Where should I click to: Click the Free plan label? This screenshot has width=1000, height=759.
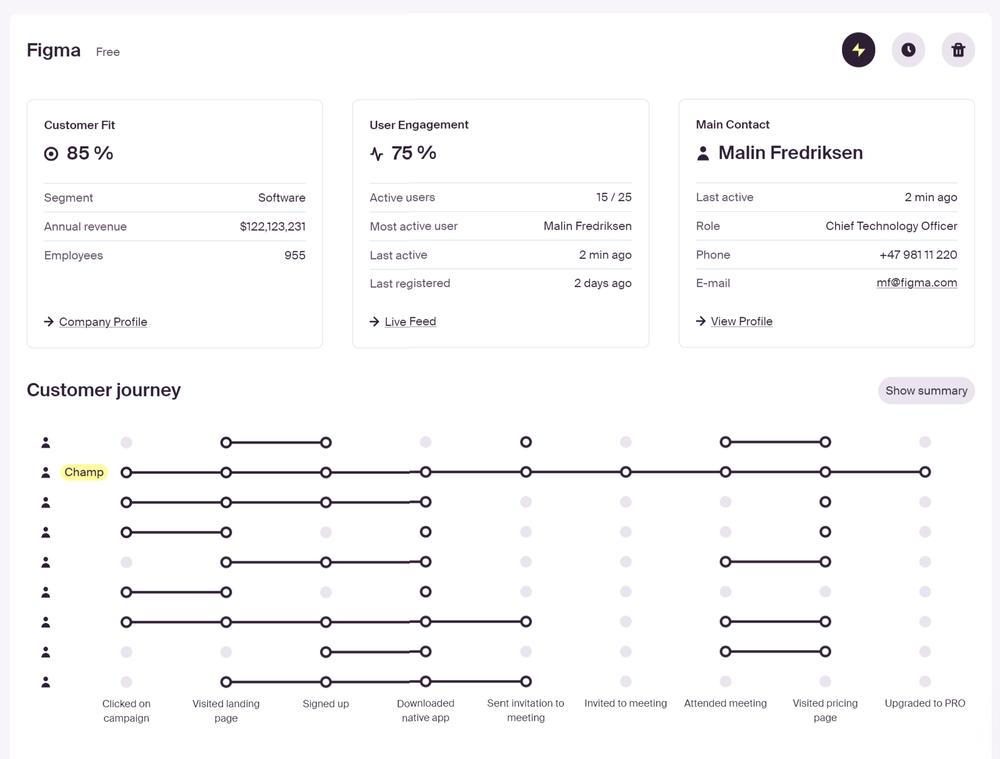point(108,52)
